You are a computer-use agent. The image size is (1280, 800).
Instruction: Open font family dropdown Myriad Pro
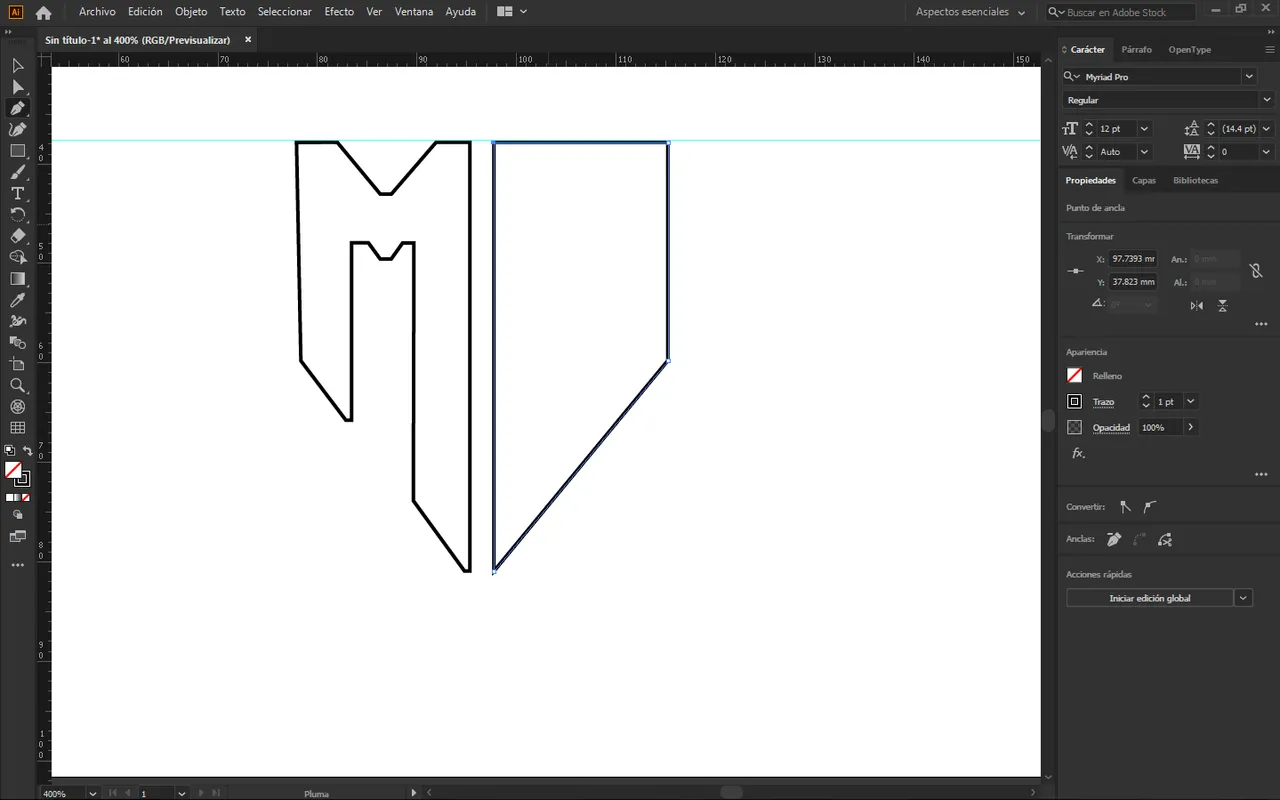1249,76
